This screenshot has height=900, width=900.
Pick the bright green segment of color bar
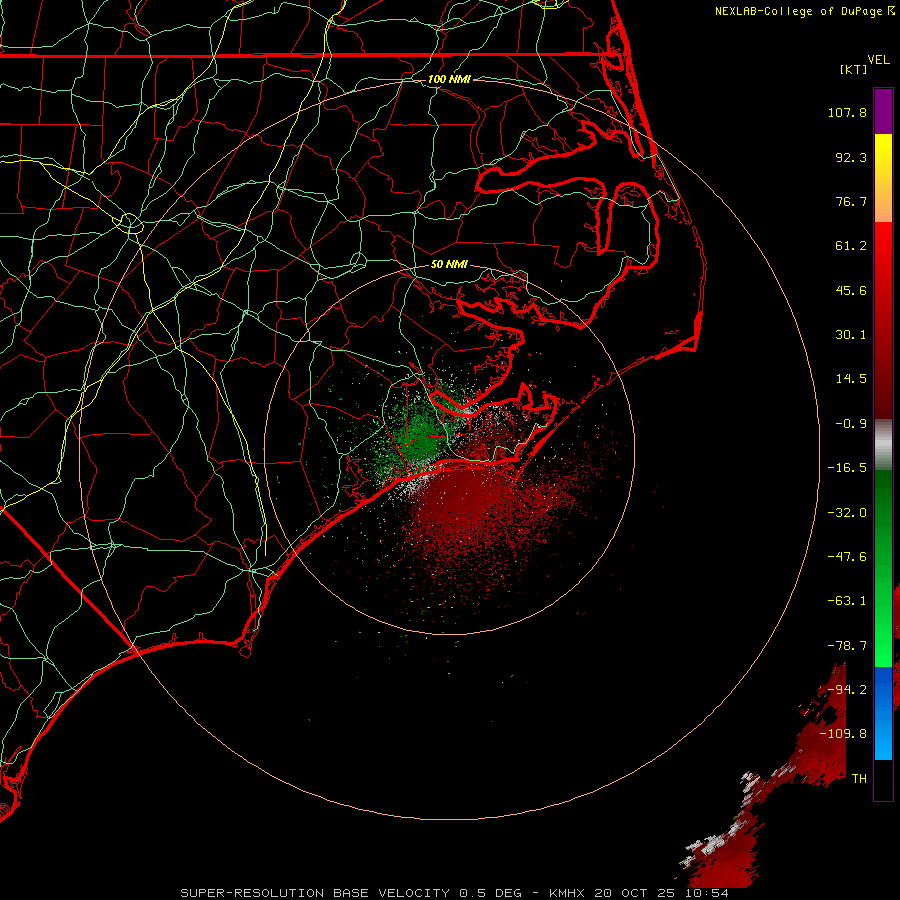pos(883,637)
